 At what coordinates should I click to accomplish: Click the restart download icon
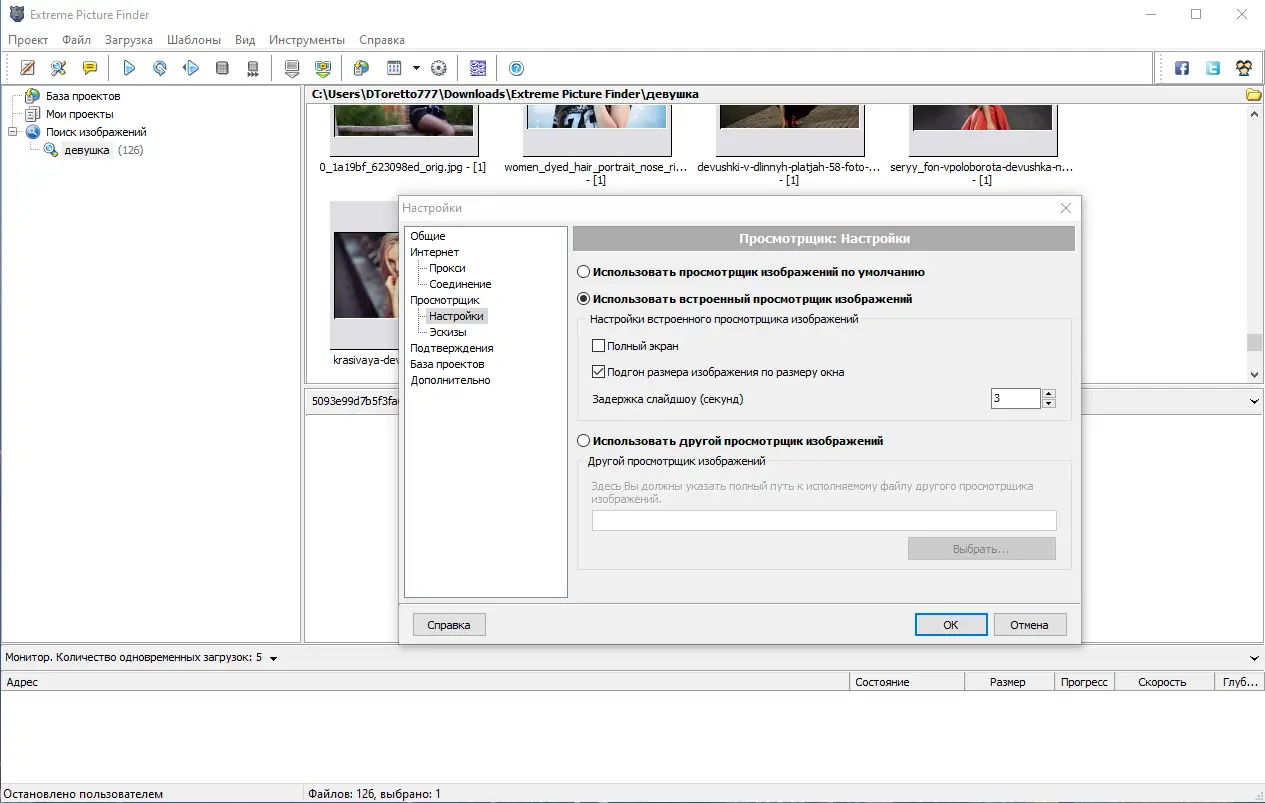(x=157, y=67)
